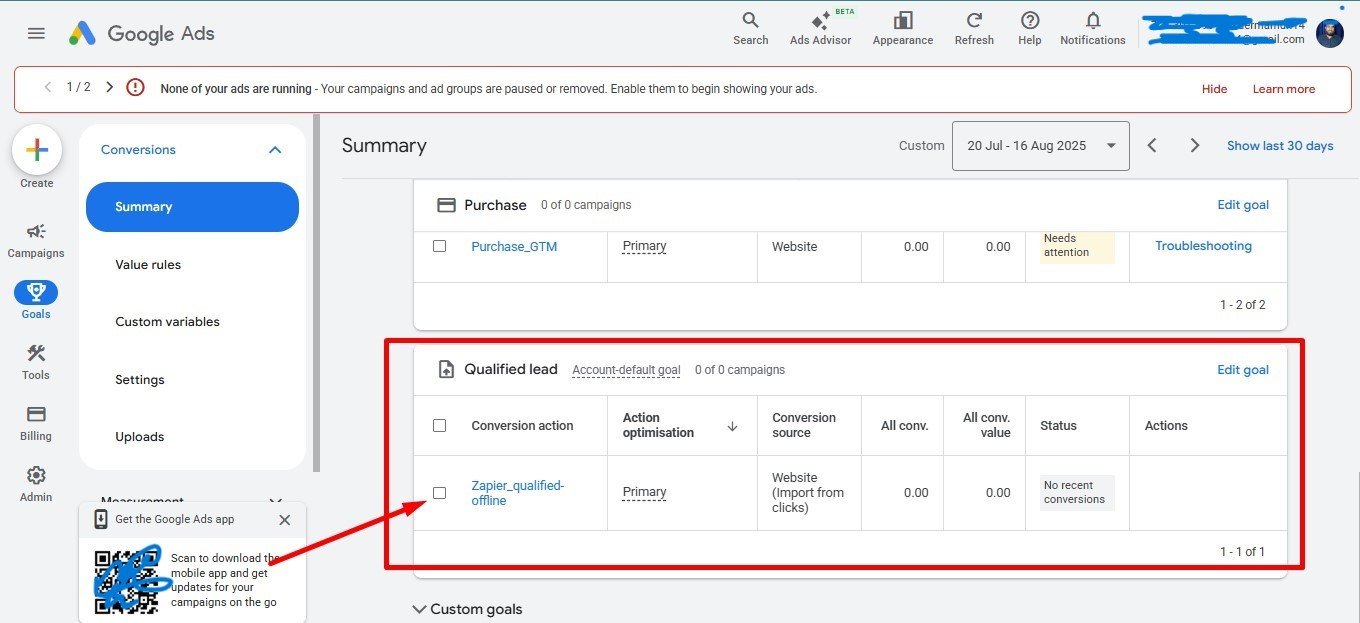Open Primary dropdown for Zapier_qualified-offline
Screen dimensions: 1360x623
tap(644, 492)
